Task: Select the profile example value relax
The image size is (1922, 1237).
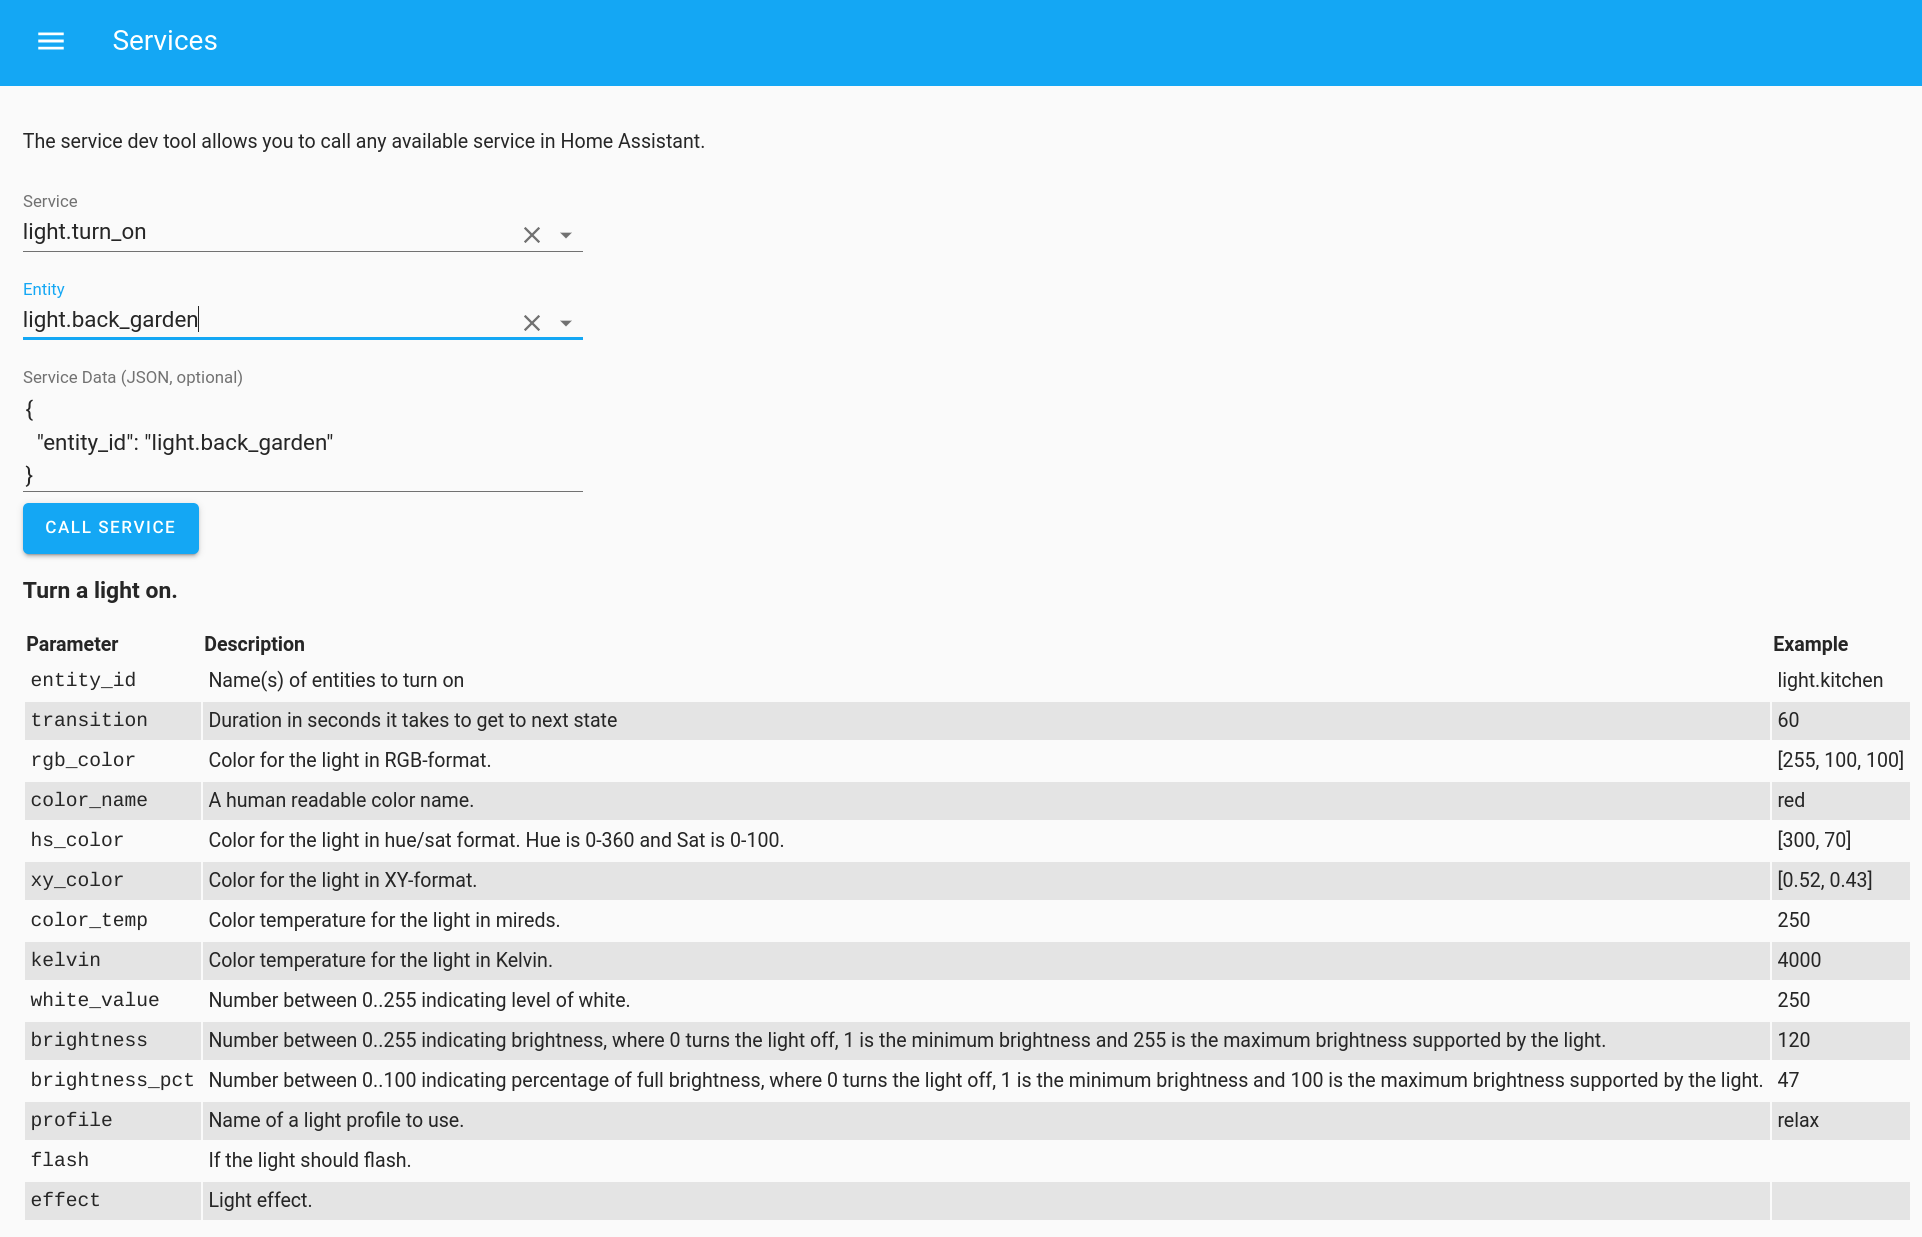Action: click(x=1797, y=1120)
